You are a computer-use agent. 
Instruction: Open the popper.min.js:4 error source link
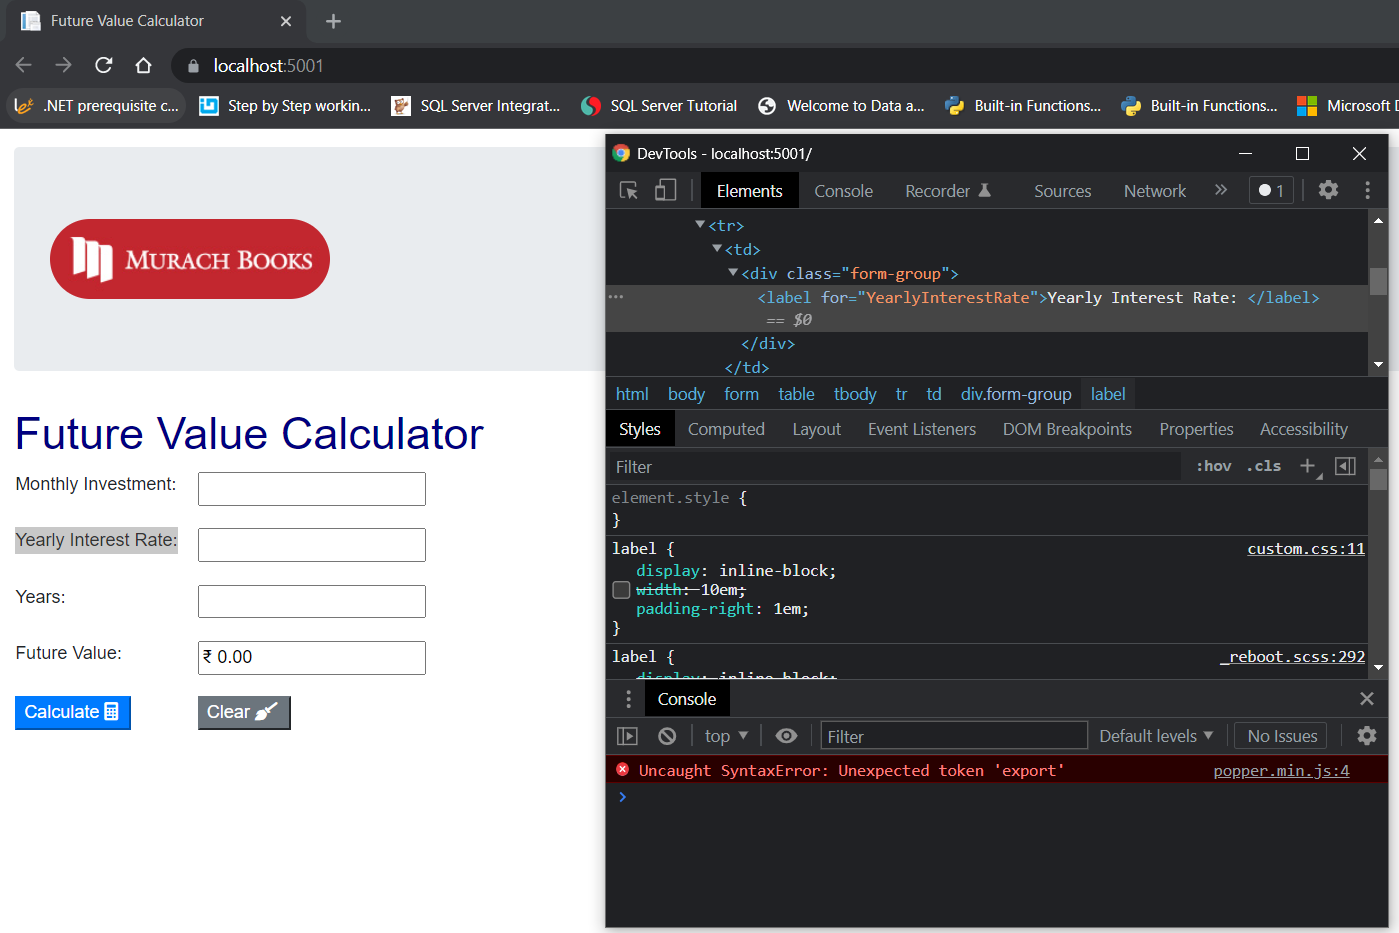tap(1281, 771)
